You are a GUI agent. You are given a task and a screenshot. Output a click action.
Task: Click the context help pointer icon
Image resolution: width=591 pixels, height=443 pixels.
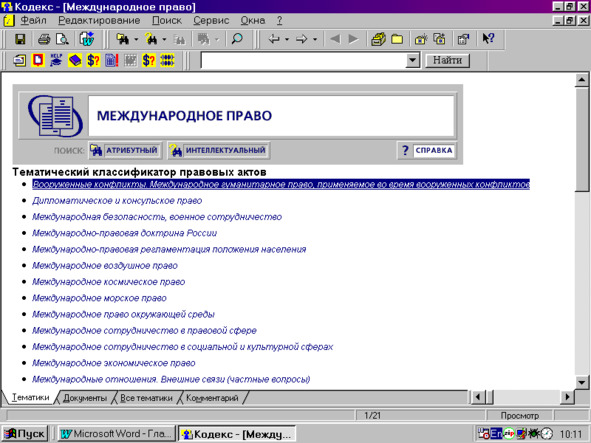coord(488,38)
